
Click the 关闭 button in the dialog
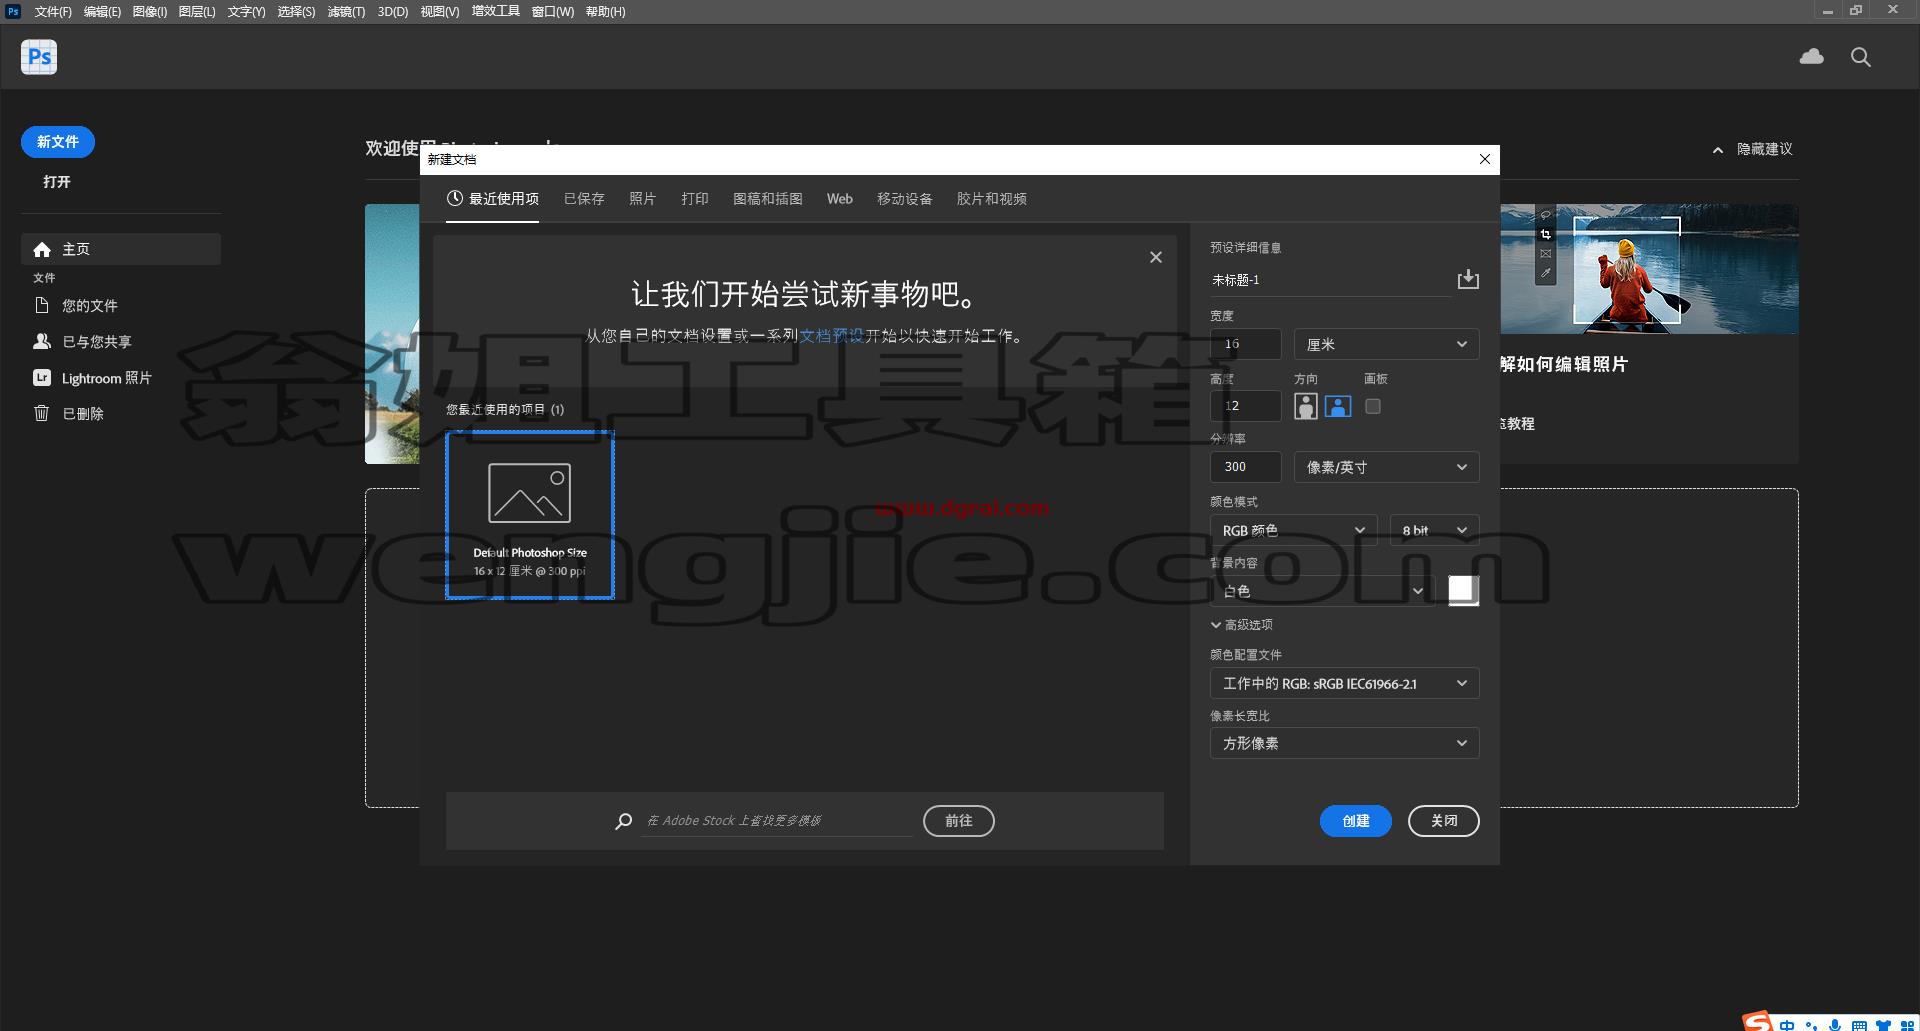pyautogui.click(x=1443, y=821)
